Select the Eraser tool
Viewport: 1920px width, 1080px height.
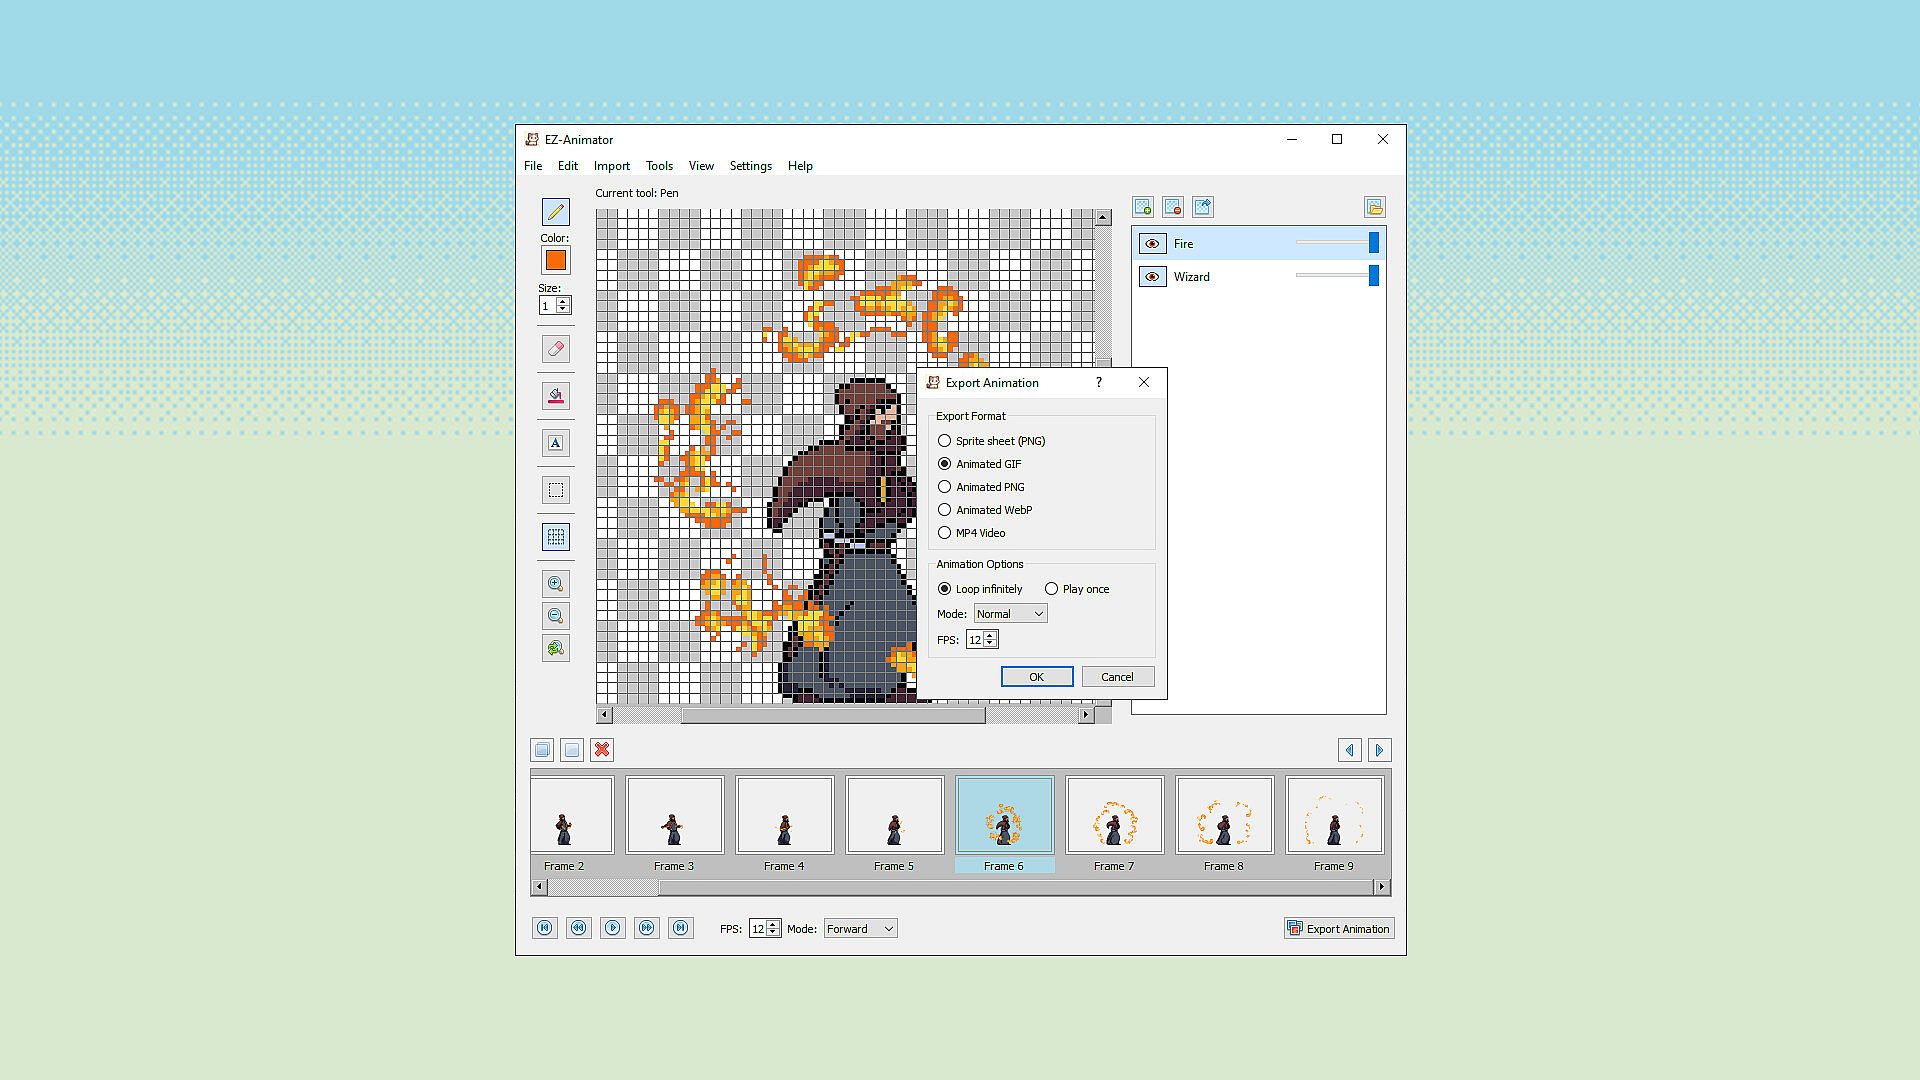(556, 349)
